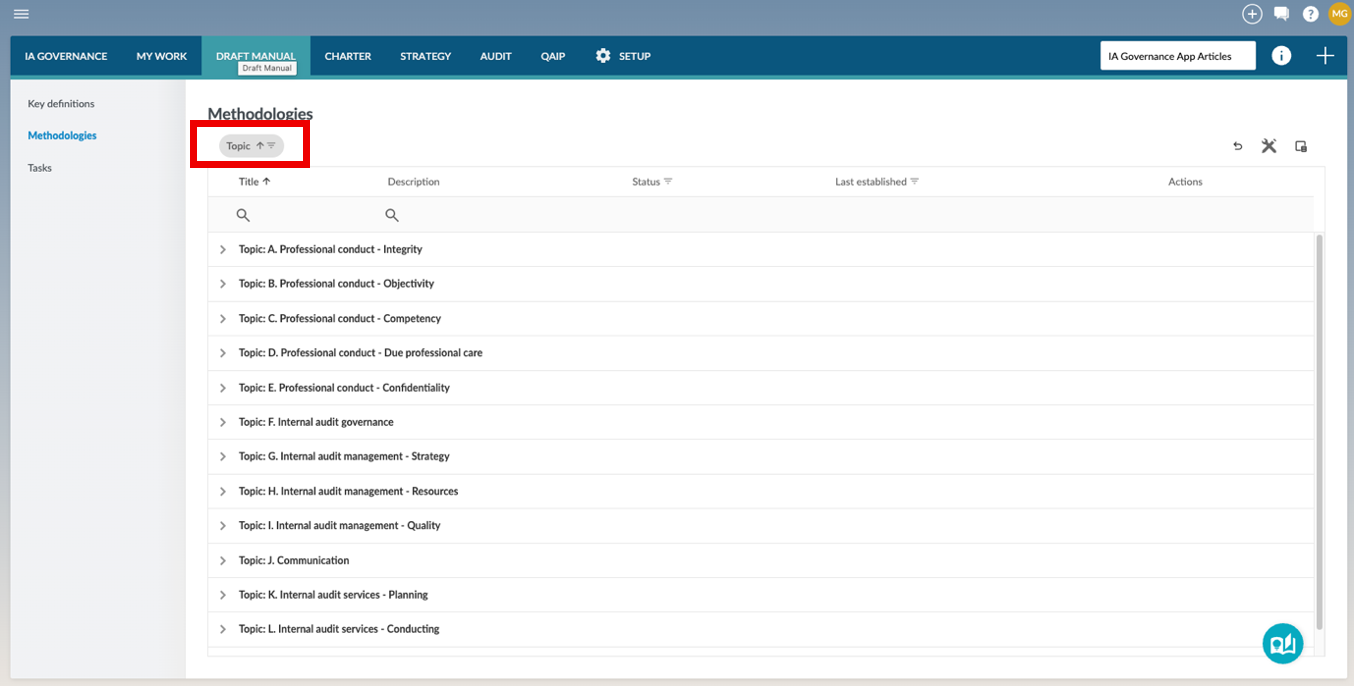The height and width of the screenshot is (686, 1354).
Task: Select the Draft Manual tab
Action: [x=256, y=56]
